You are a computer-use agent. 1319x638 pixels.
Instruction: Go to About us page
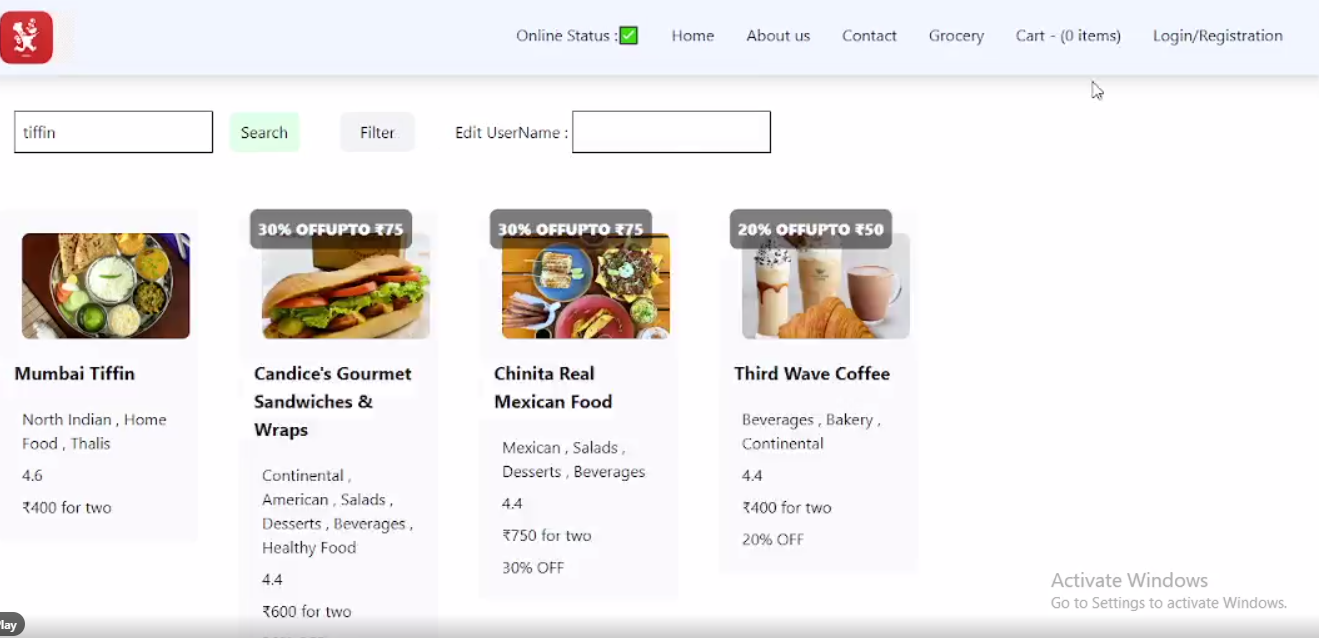coord(778,36)
